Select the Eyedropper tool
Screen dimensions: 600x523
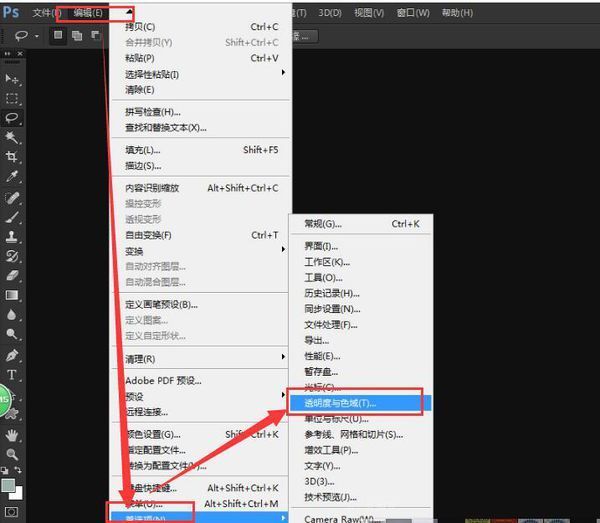point(12,177)
